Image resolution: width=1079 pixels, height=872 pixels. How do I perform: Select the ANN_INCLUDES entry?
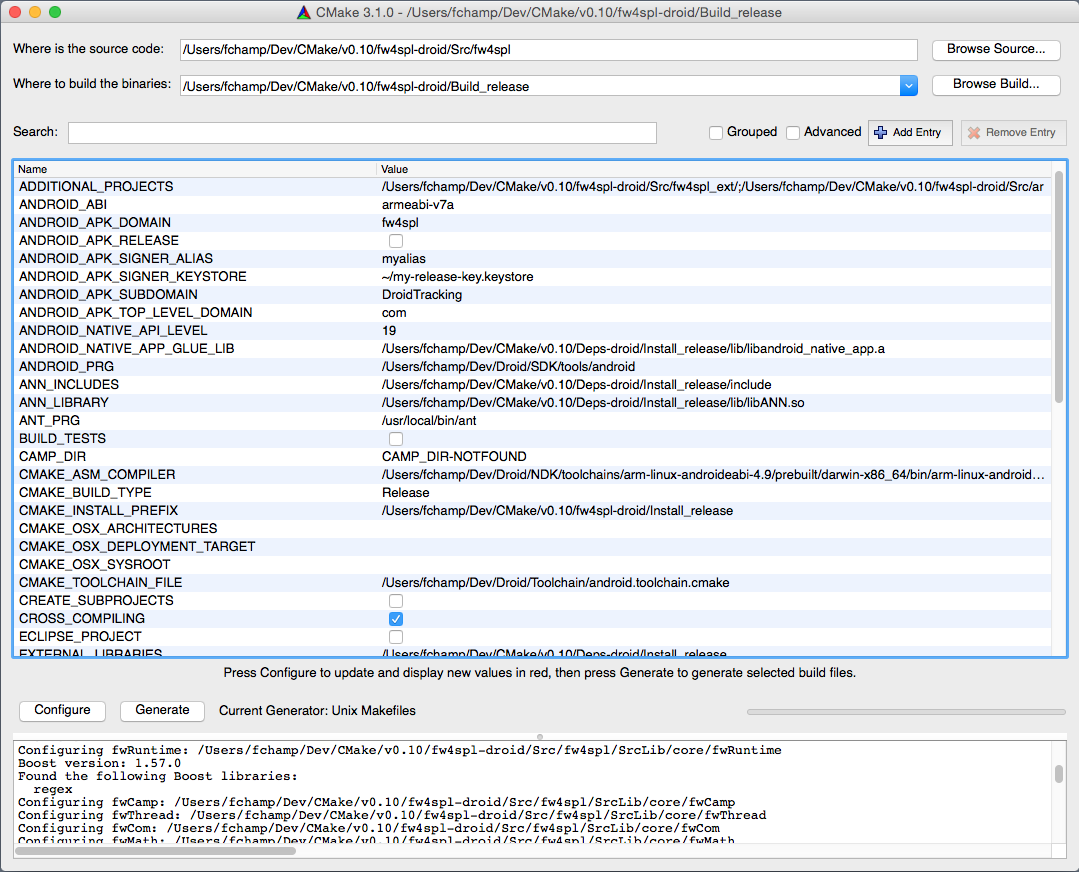coord(69,385)
